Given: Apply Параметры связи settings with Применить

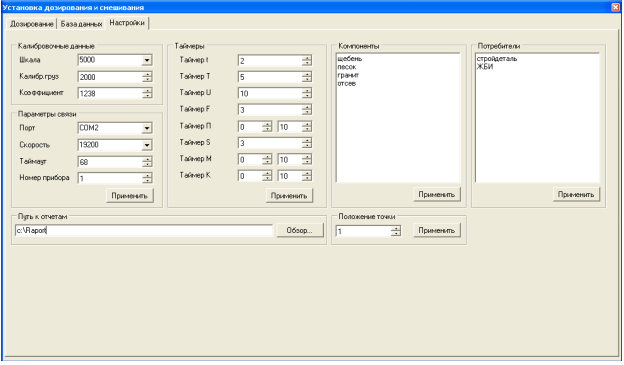Looking at the screenshot, I should (x=129, y=196).
